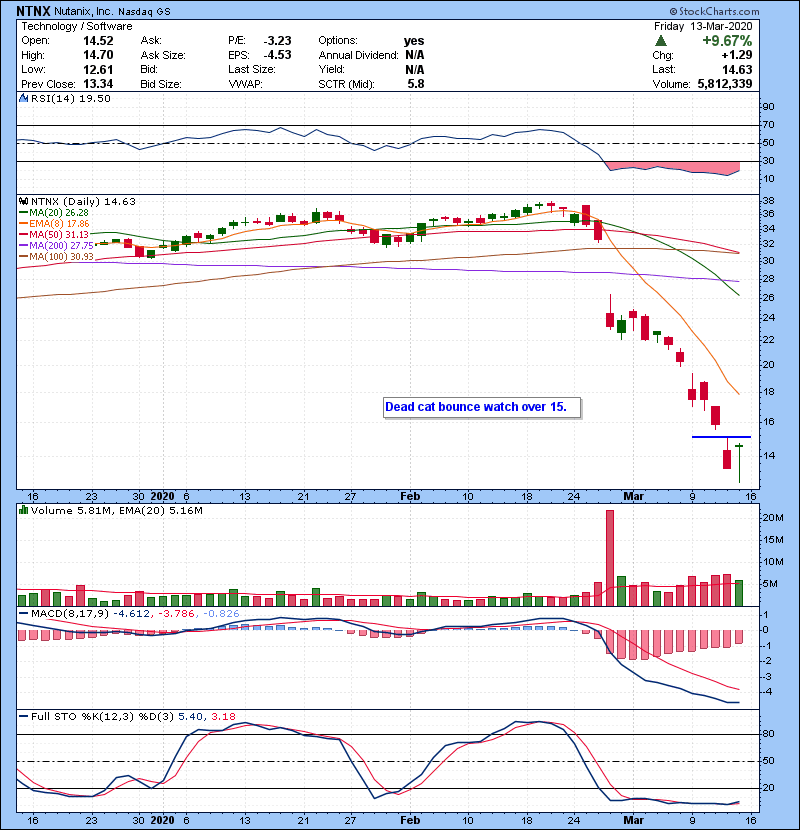Click the tallest red volume bar

[x=610, y=558]
